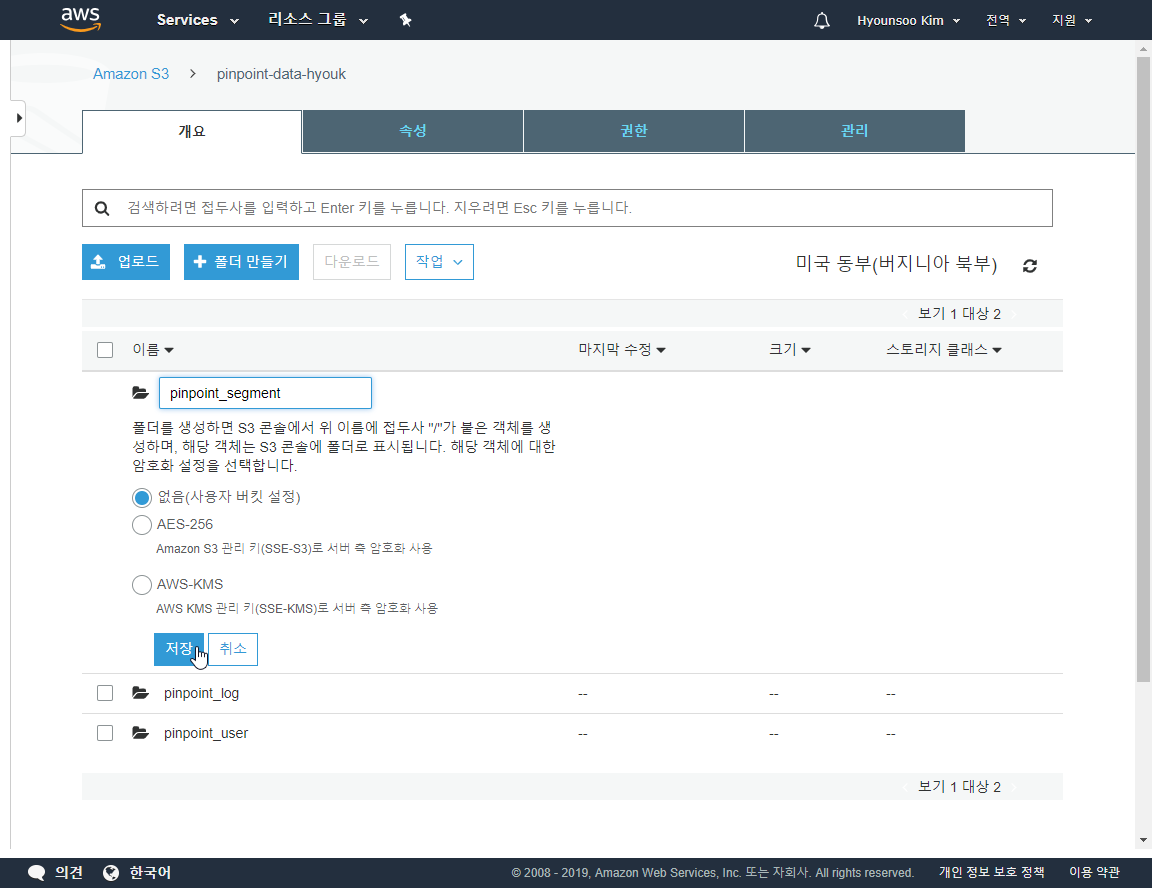This screenshot has height=888, width=1152.
Task: Open the 전역 region dropdown
Action: click(1006, 21)
